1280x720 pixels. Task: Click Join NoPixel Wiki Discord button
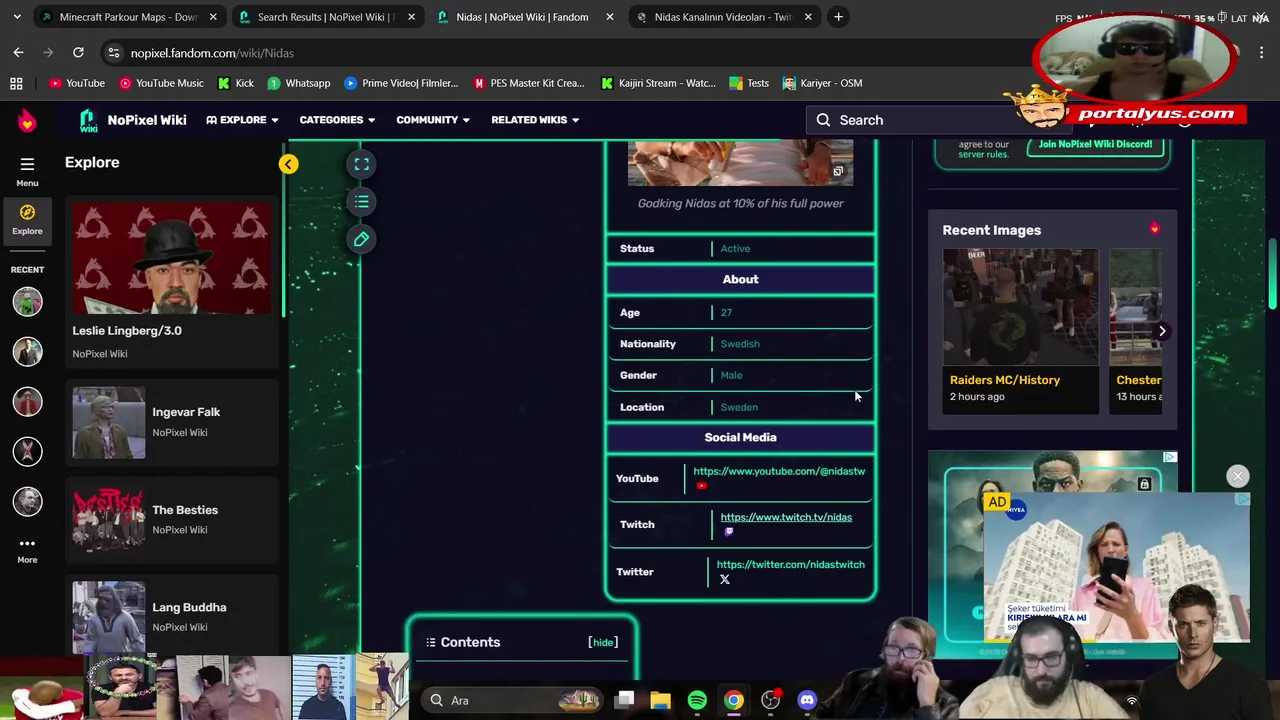click(1095, 145)
